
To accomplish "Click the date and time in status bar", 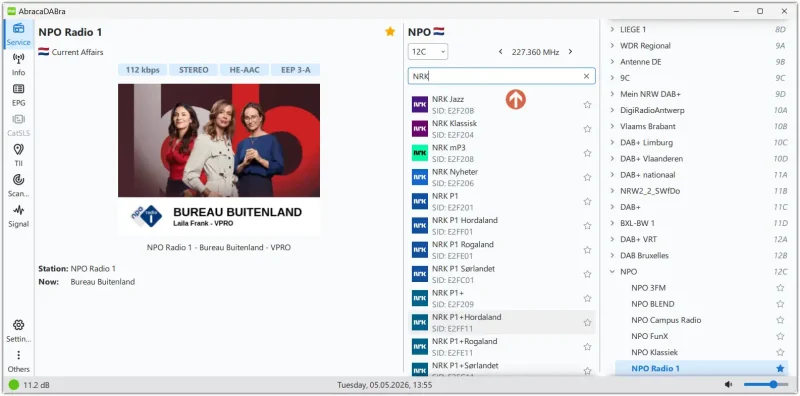I will (384, 385).
